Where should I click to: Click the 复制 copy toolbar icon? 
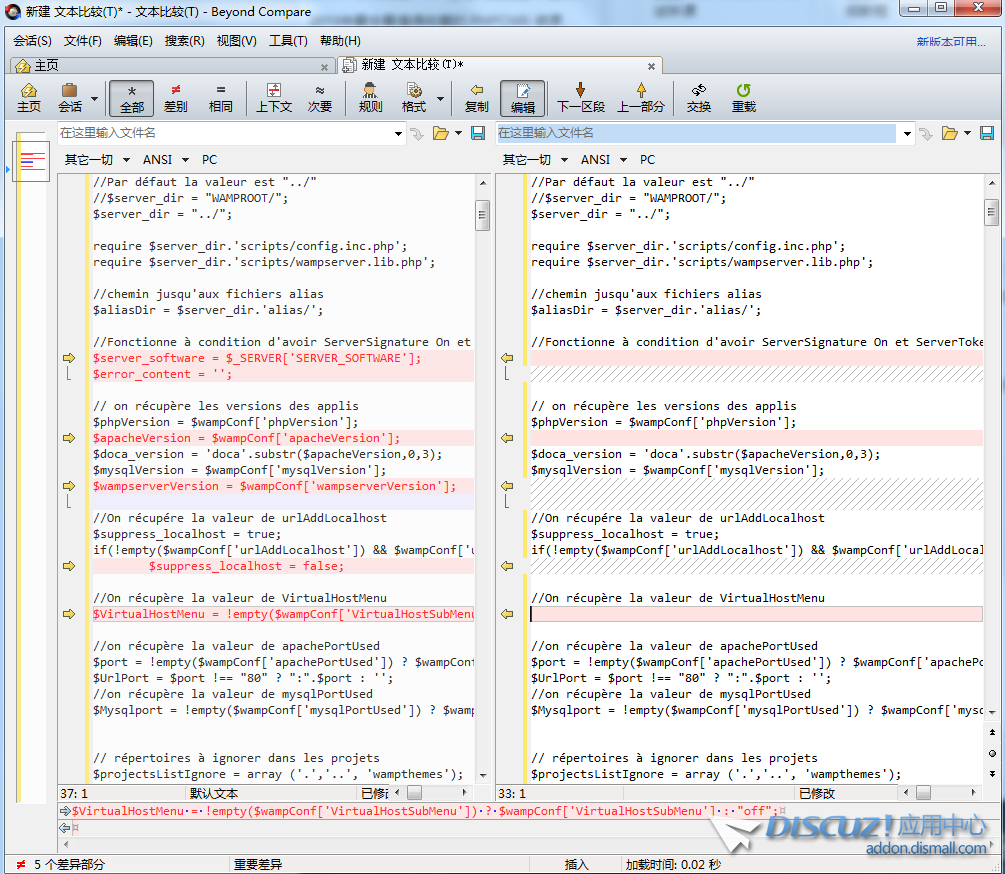point(476,98)
